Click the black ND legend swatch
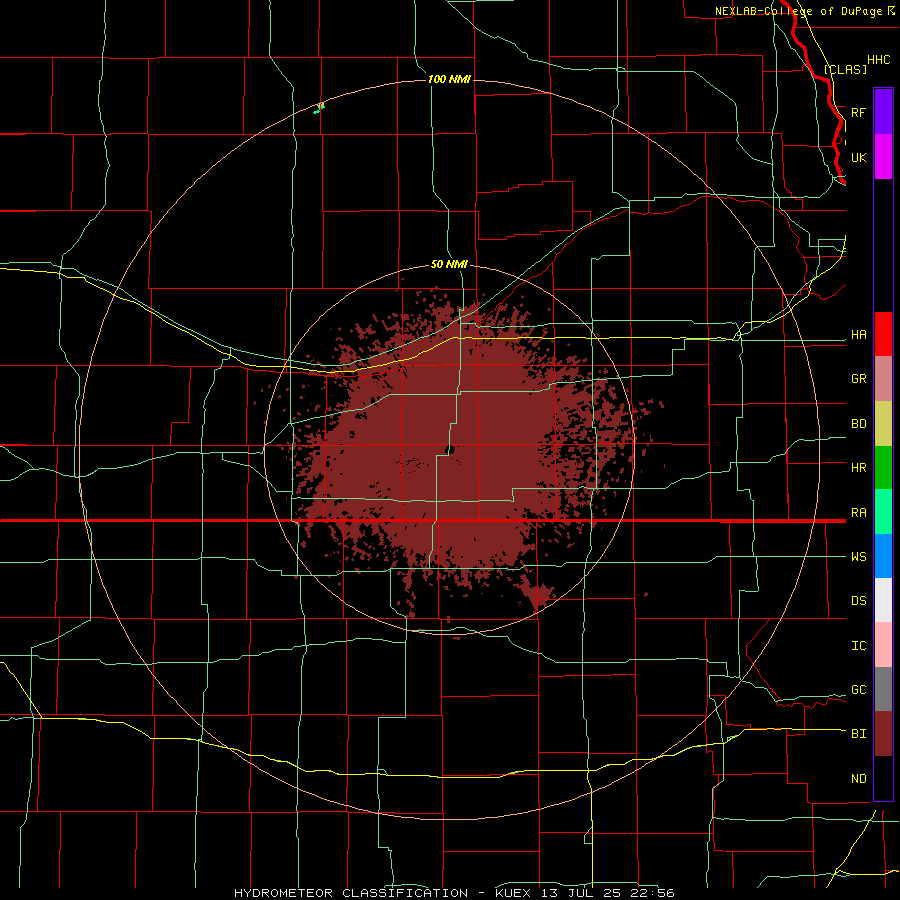 coord(883,778)
